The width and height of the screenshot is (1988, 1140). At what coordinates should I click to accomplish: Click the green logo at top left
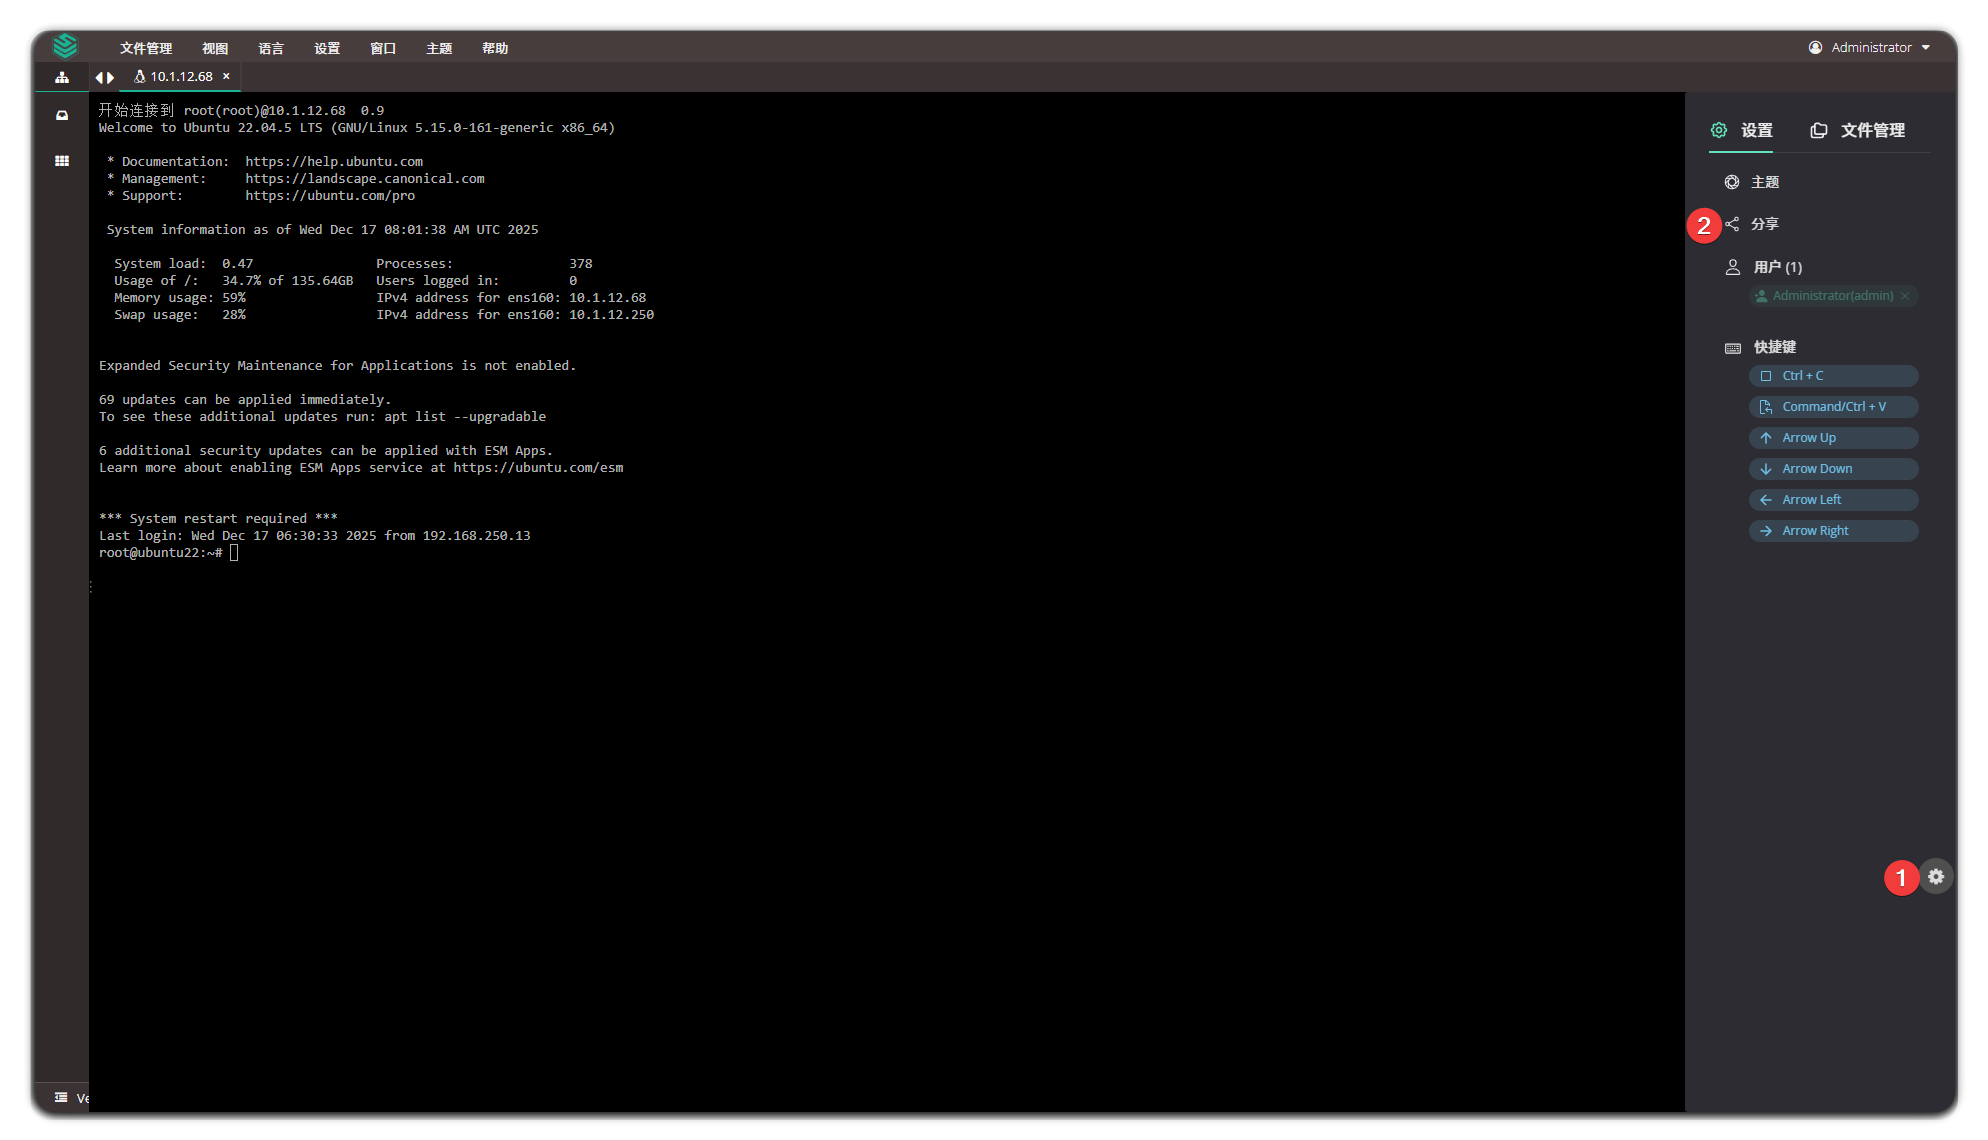point(65,46)
